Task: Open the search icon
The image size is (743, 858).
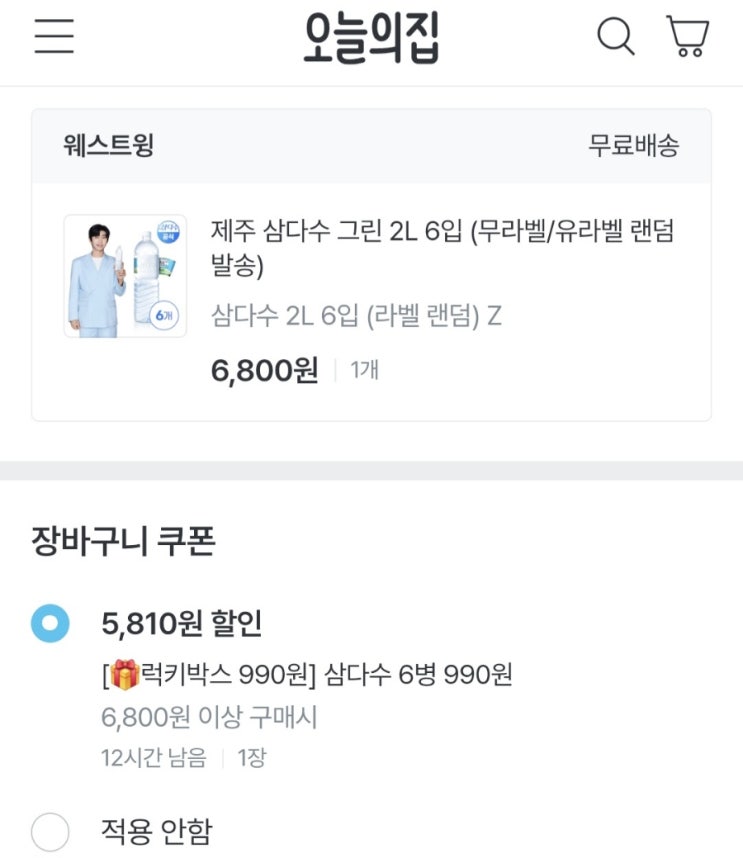Action: coord(615,37)
